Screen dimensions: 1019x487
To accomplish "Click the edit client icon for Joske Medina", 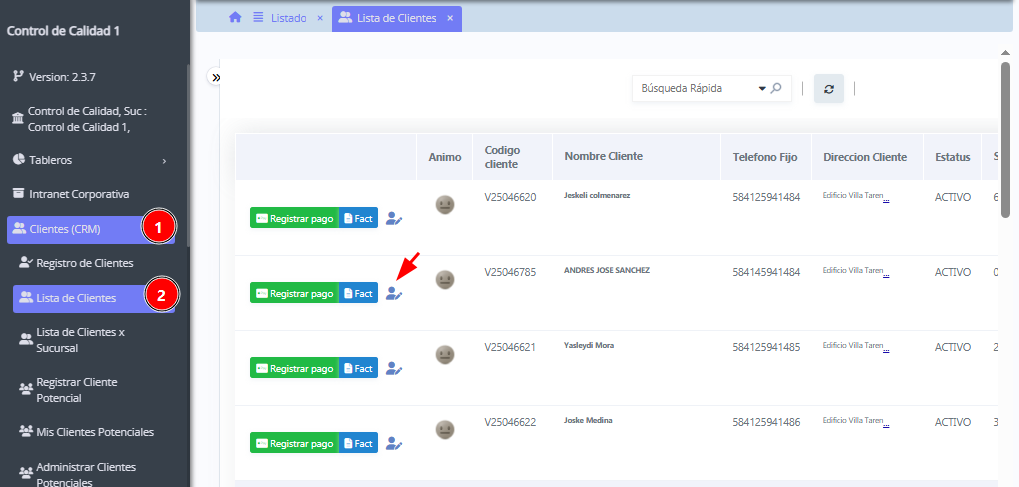I will point(394,443).
